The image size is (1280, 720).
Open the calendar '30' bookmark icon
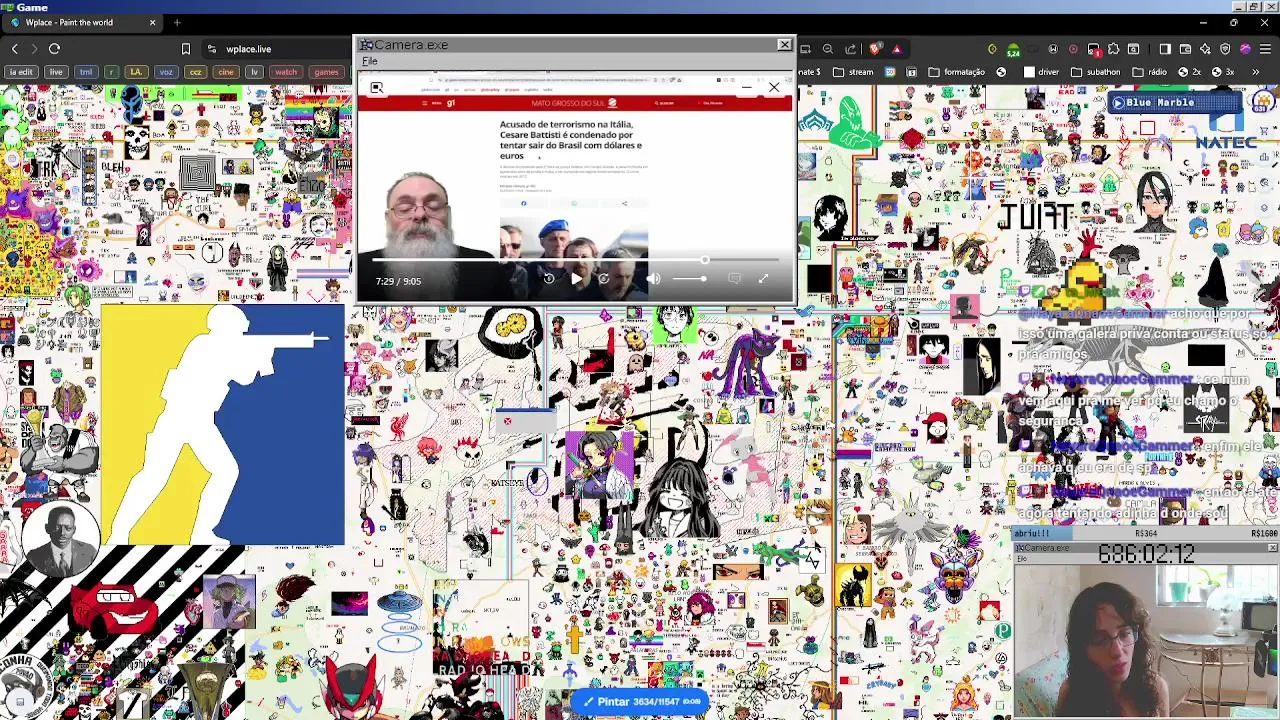(x=890, y=72)
